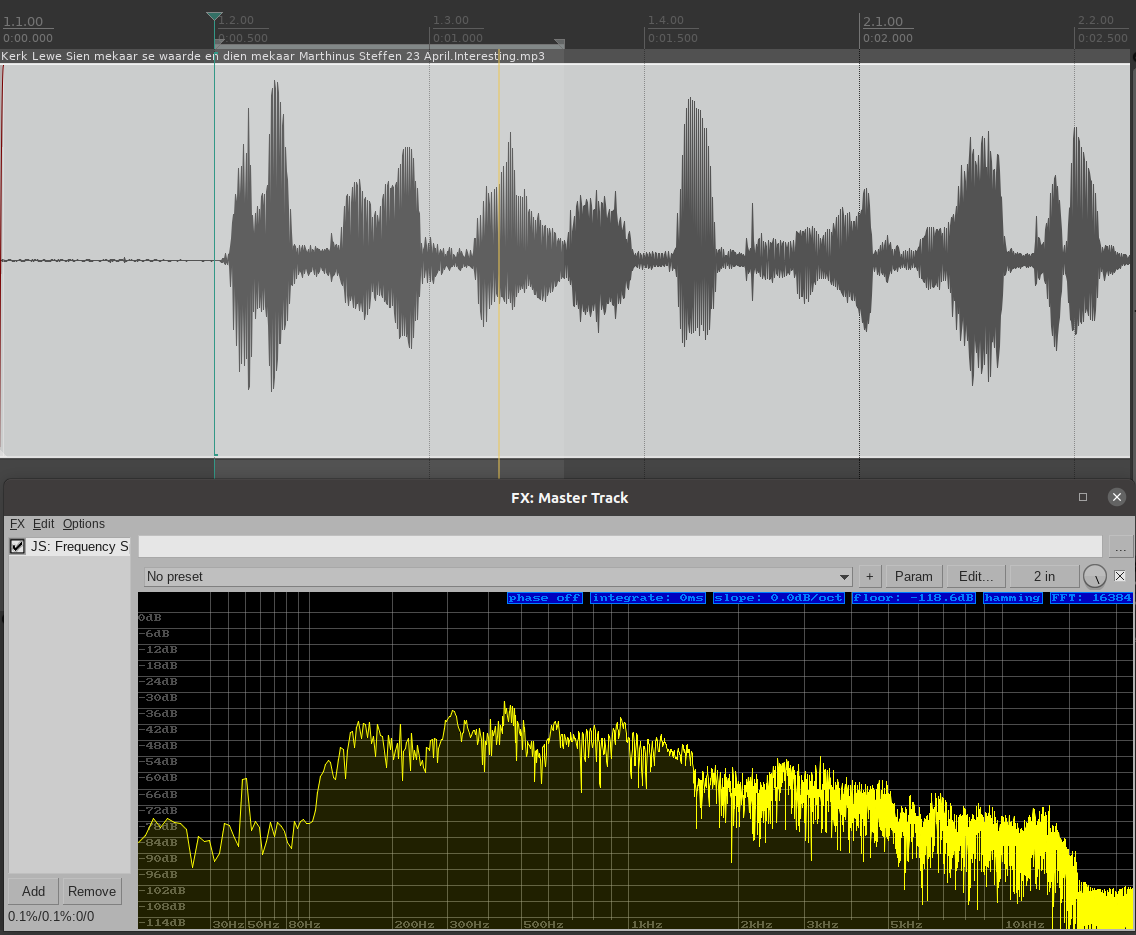Click the 2 in routing button
Viewport: 1136px width, 935px height.
pos(1044,577)
